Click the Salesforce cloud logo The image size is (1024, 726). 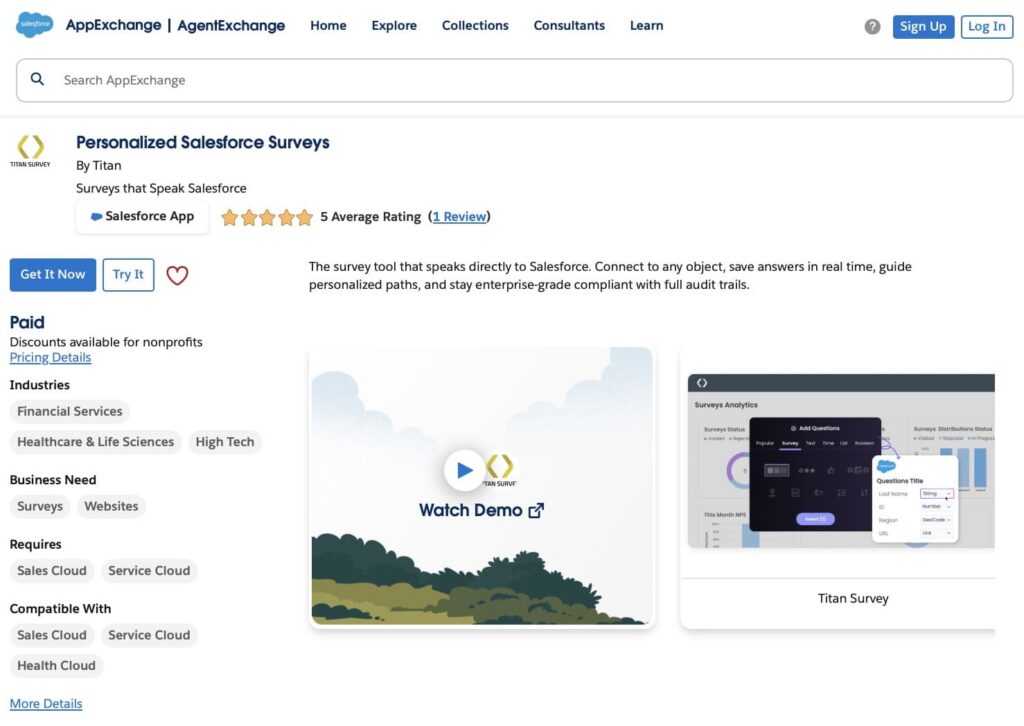pyautogui.click(x=33, y=23)
